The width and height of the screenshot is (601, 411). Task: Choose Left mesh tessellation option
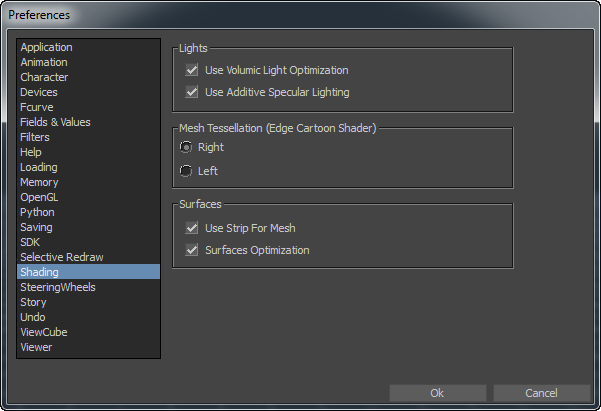pyautogui.click(x=186, y=171)
